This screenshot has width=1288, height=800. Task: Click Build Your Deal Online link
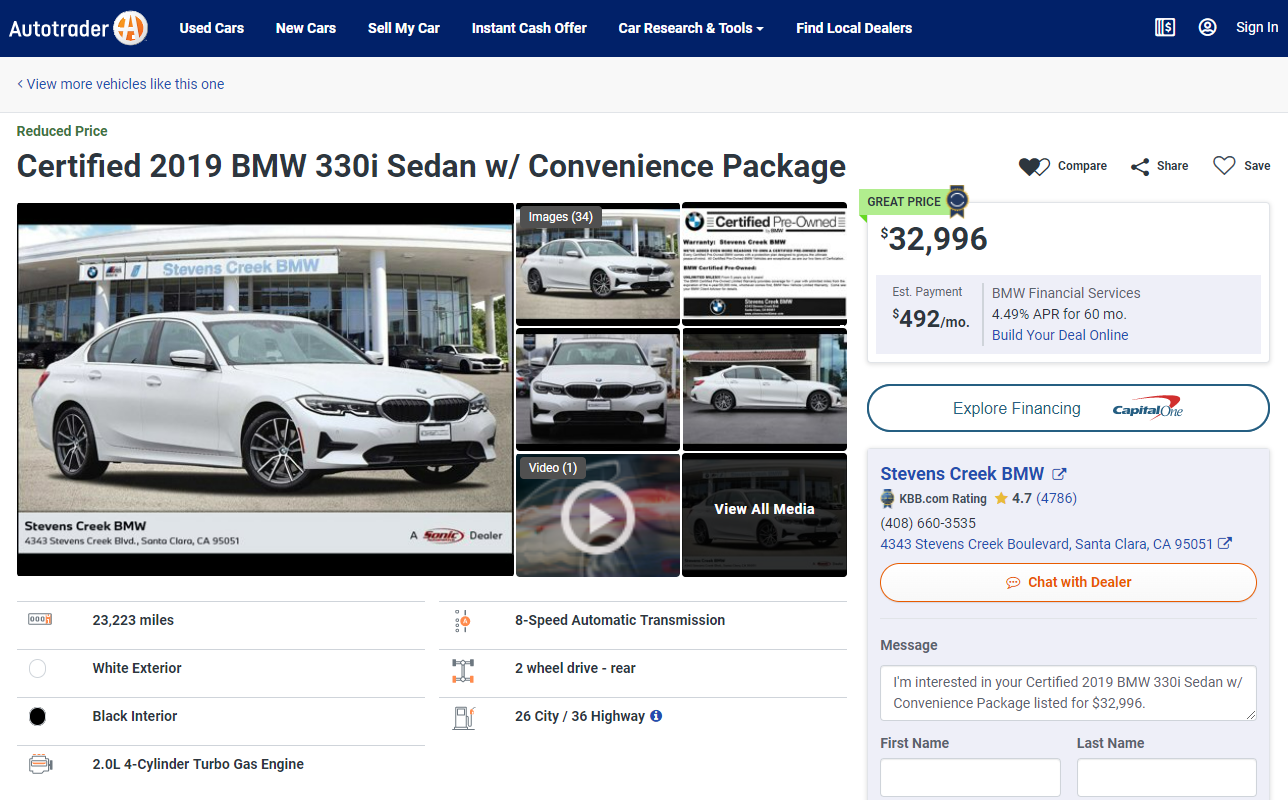[x=1060, y=335]
